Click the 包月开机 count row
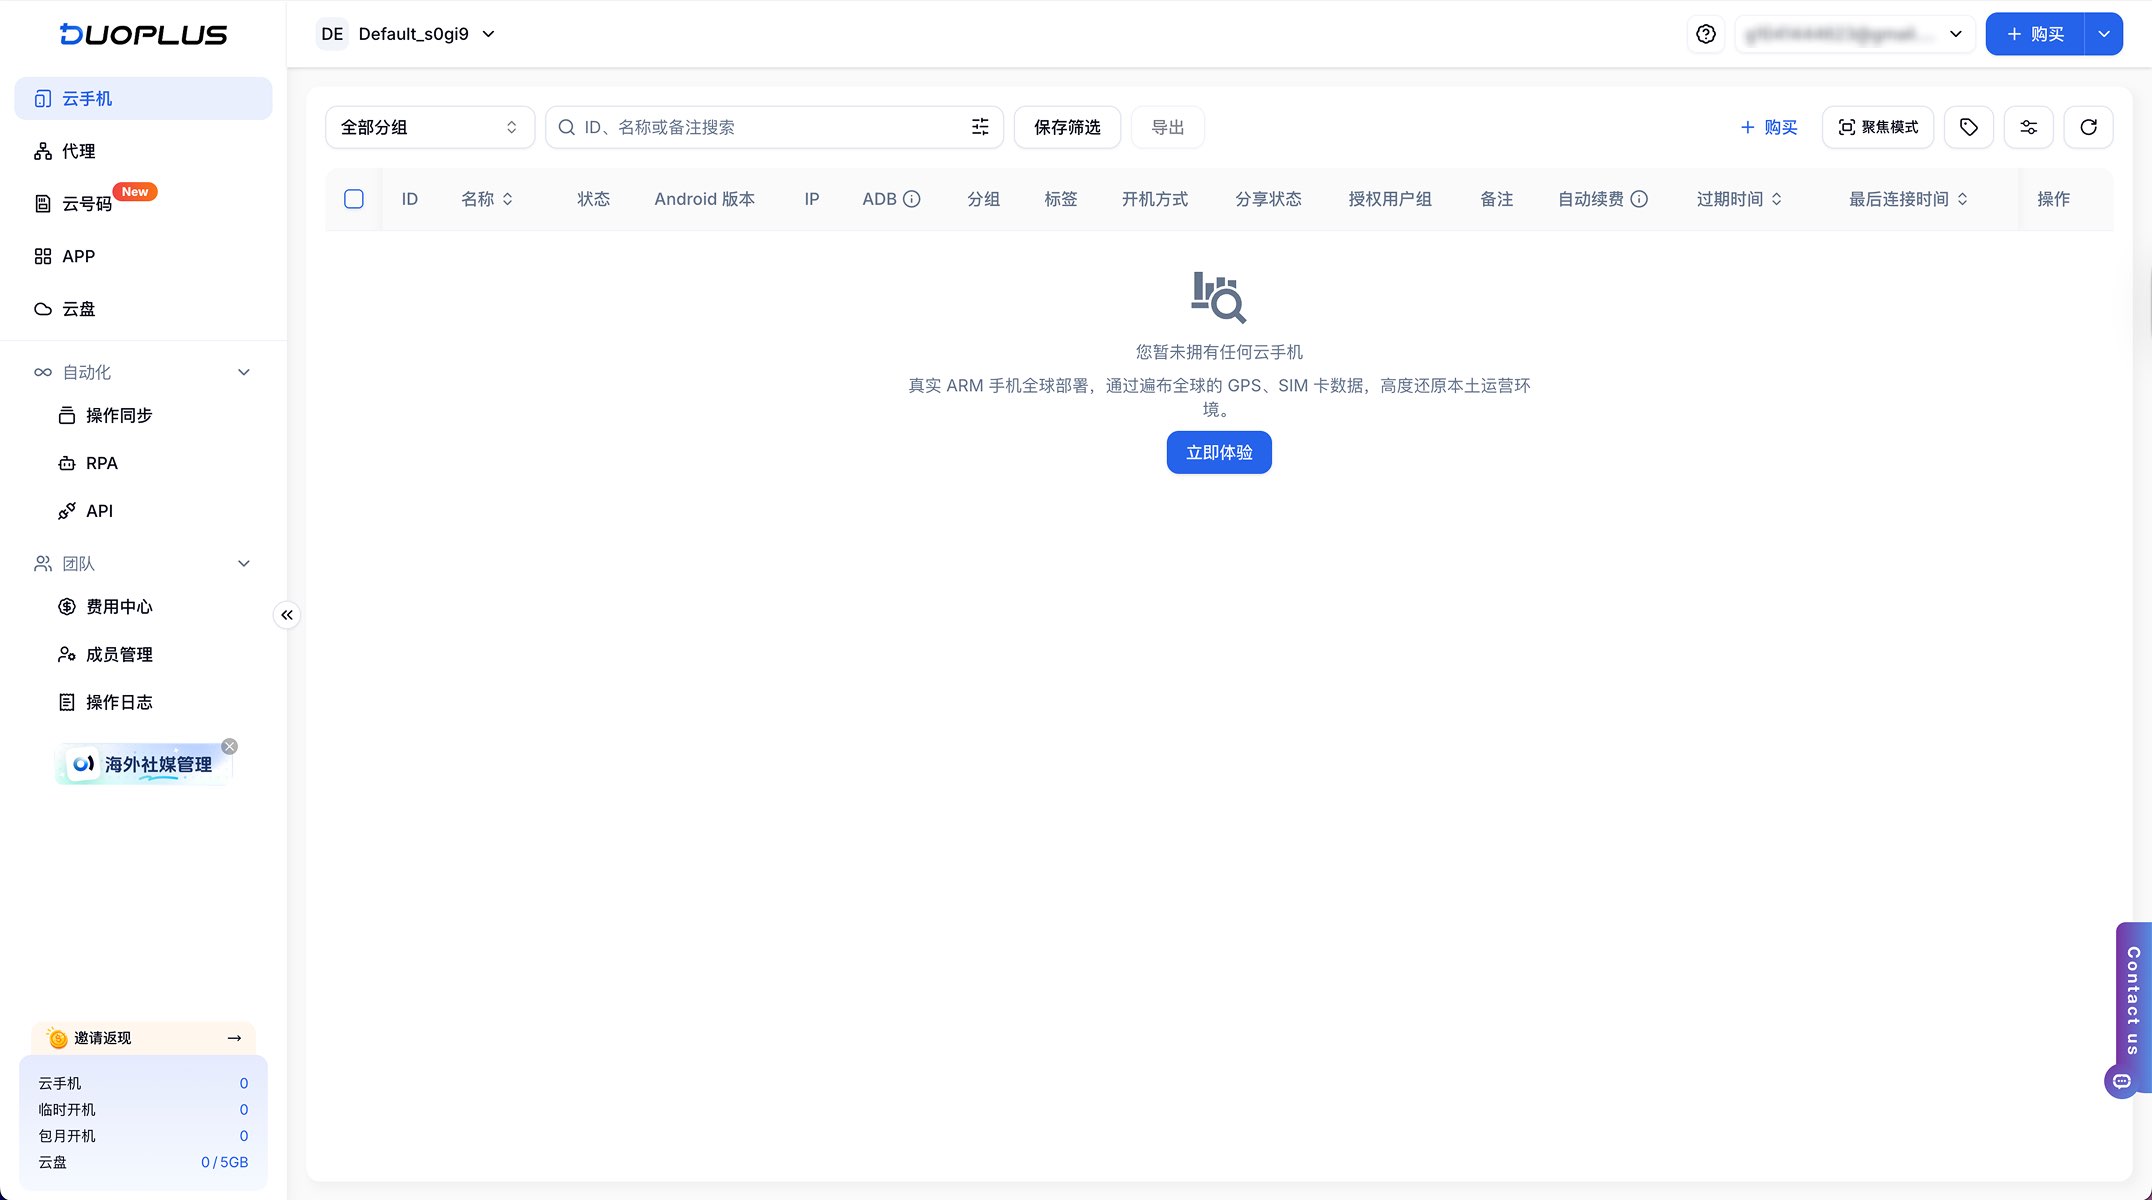 [143, 1136]
